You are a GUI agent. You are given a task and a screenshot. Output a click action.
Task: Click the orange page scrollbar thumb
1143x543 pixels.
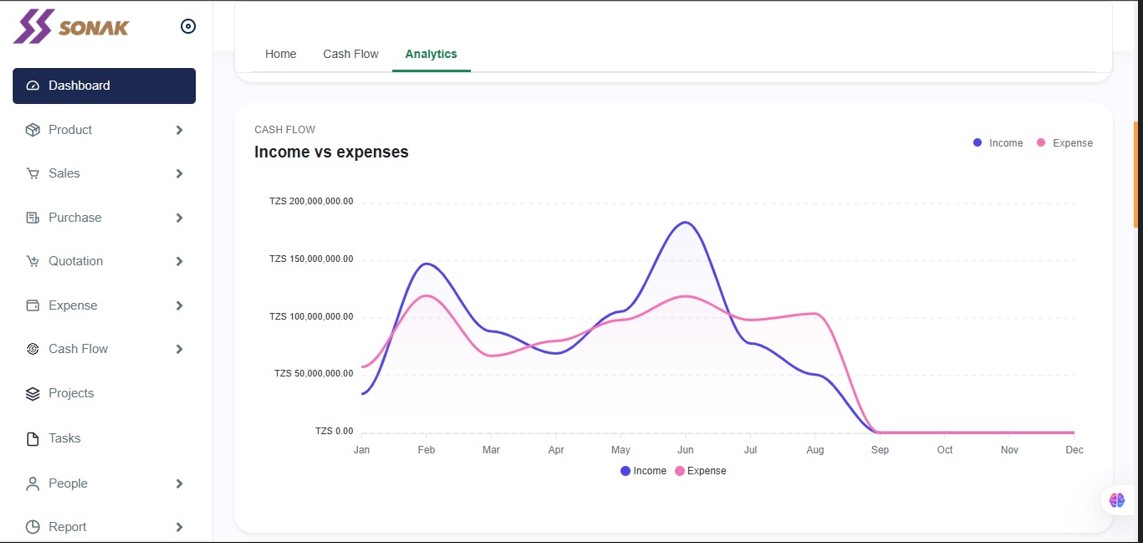click(1136, 175)
